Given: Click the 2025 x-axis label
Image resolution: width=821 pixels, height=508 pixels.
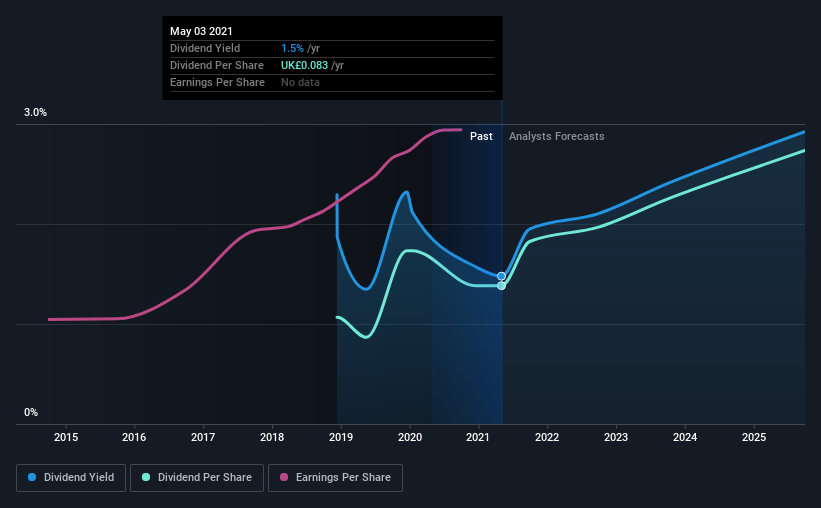Looking at the screenshot, I should [754, 437].
